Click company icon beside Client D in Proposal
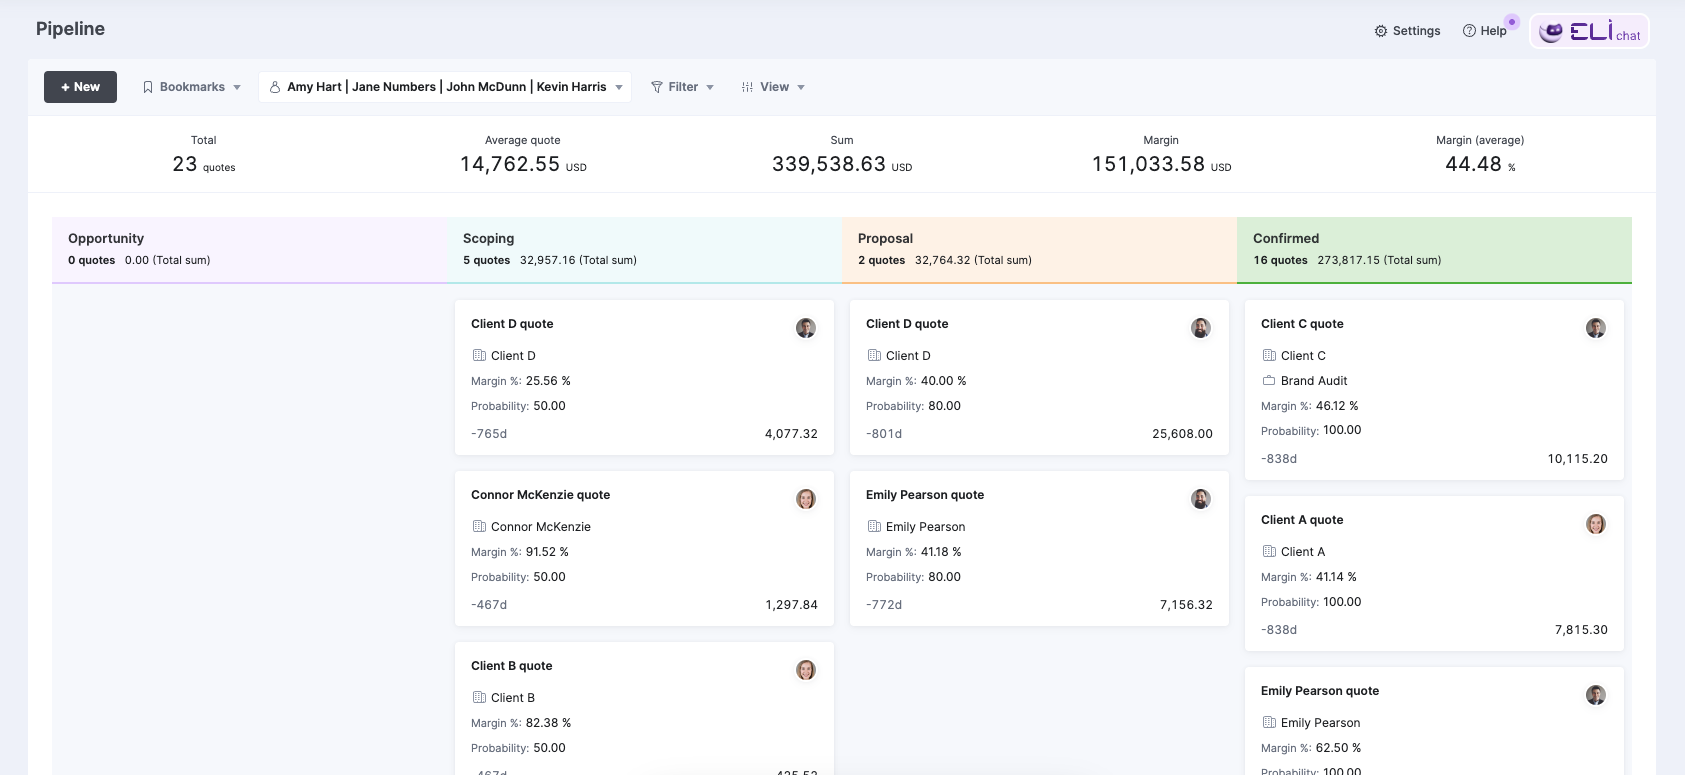The width and height of the screenshot is (1685, 775). pyautogui.click(x=874, y=355)
